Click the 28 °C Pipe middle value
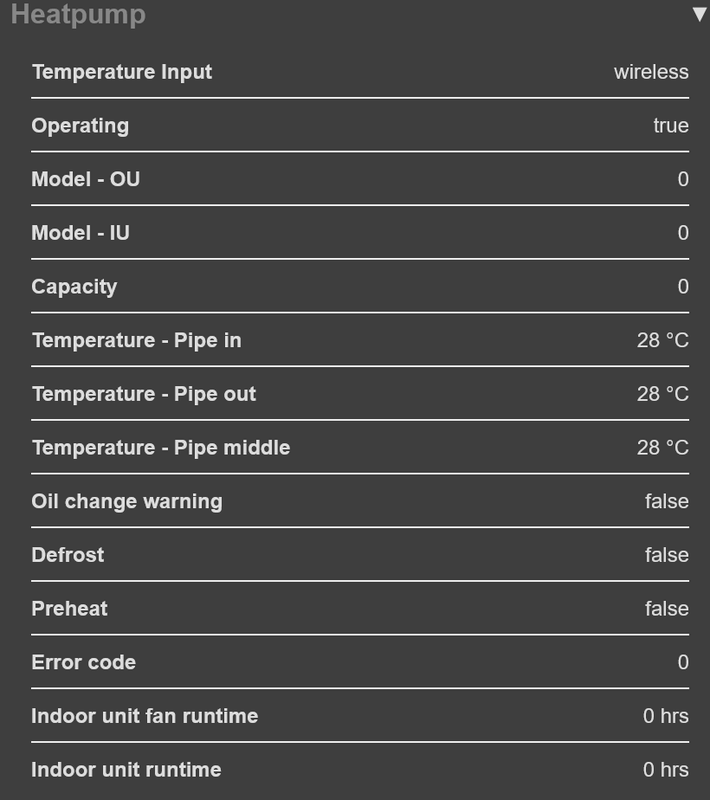The image size is (710, 800). (x=659, y=447)
